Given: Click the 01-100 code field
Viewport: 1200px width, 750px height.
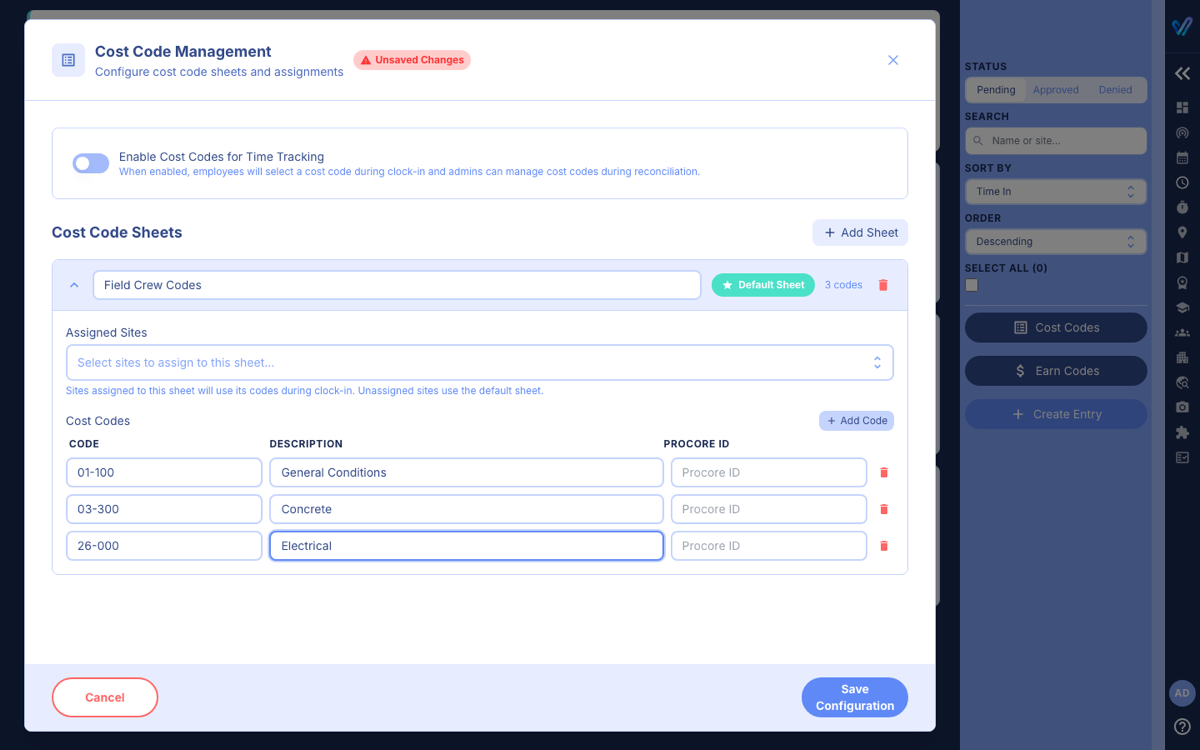Looking at the screenshot, I should [x=164, y=473].
